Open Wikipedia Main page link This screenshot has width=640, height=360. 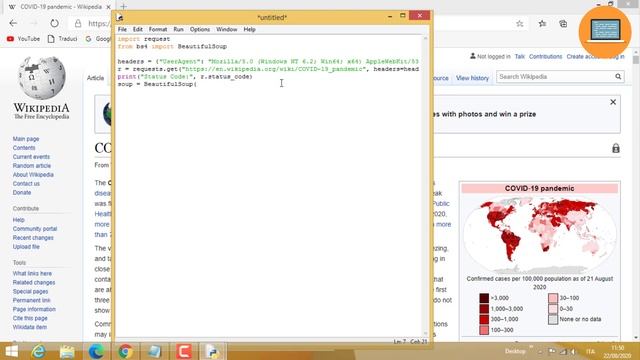tap(26, 139)
